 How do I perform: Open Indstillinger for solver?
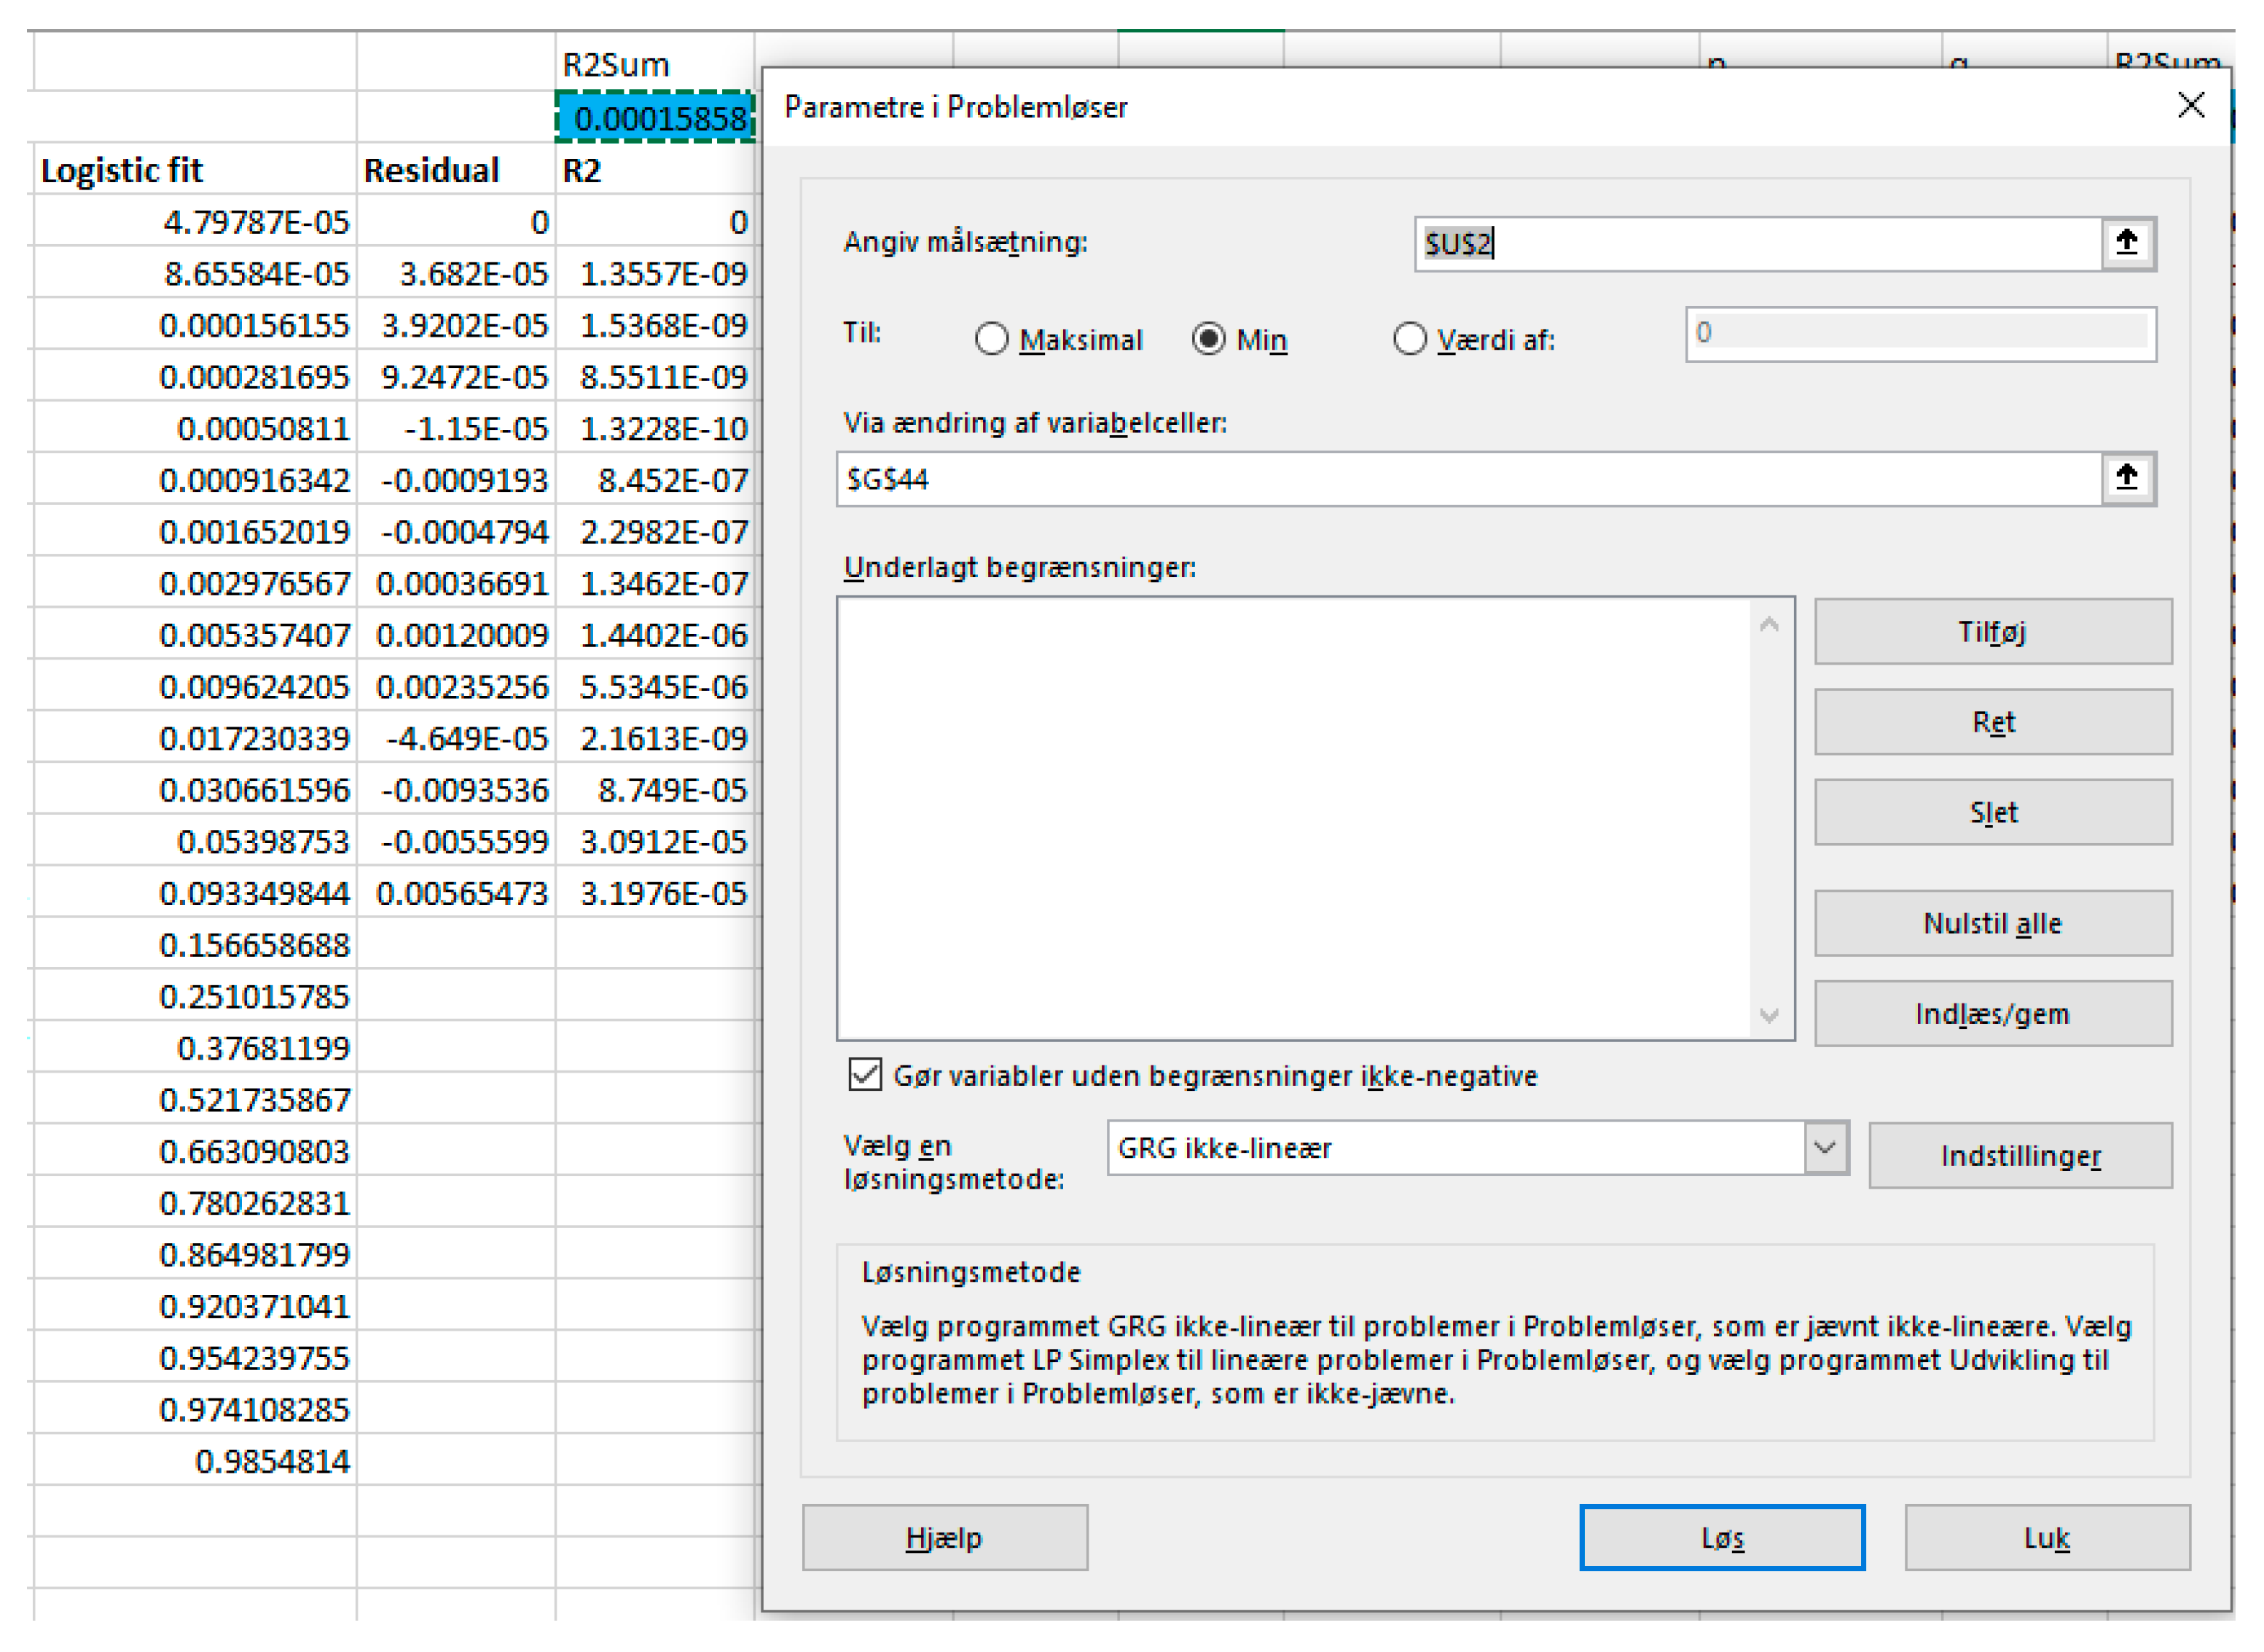2019,1155
